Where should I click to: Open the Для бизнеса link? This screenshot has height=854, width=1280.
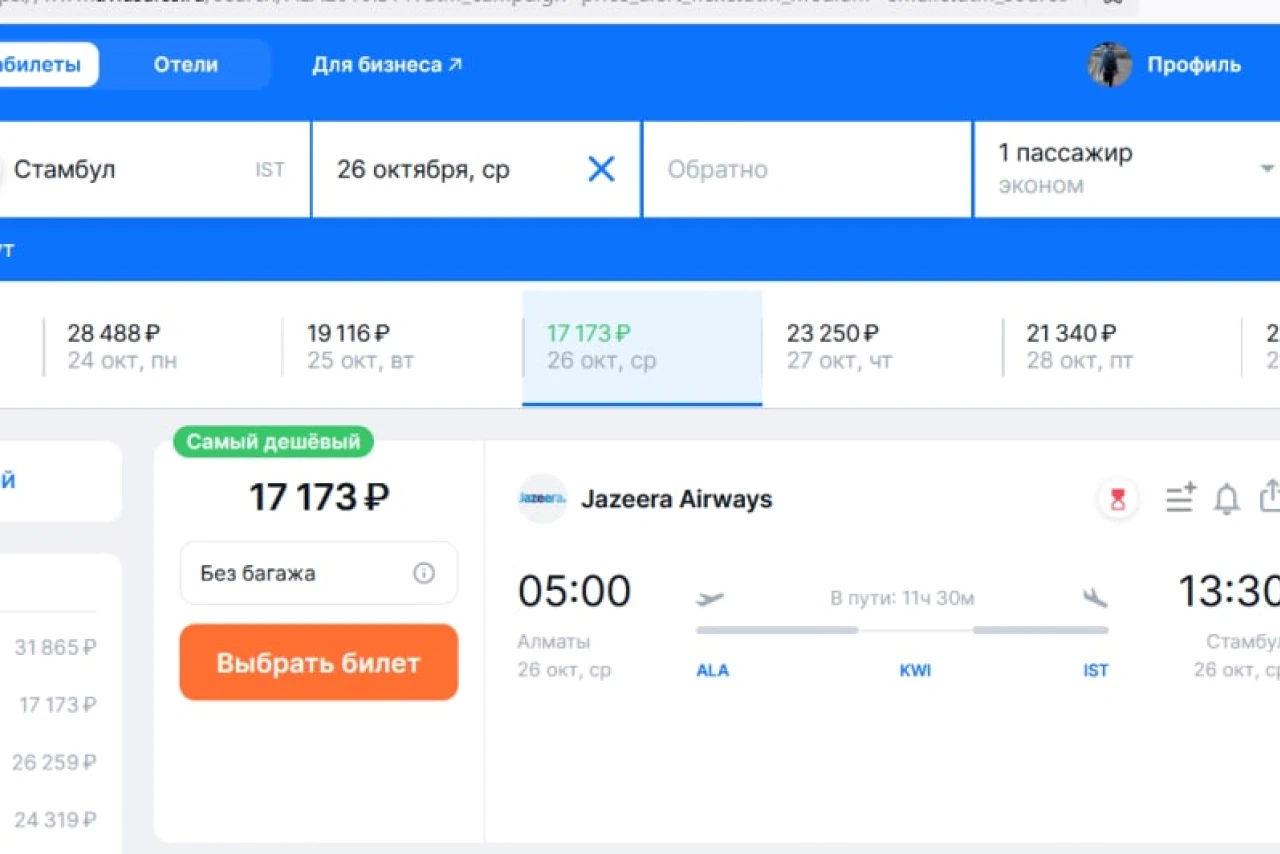point(387,65)
